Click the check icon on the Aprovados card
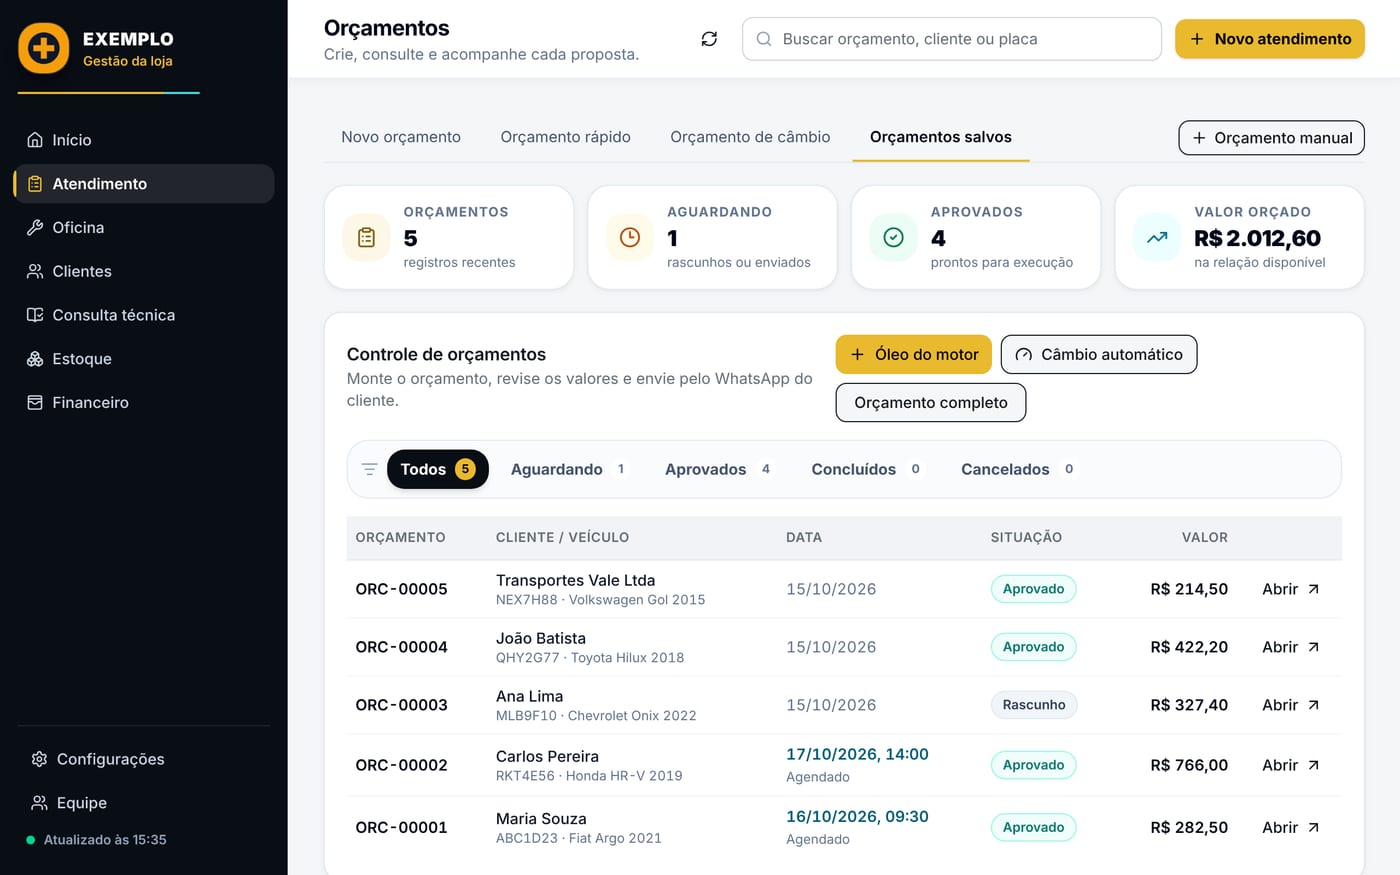The image size is (1400, 875). tap(894, 237)
